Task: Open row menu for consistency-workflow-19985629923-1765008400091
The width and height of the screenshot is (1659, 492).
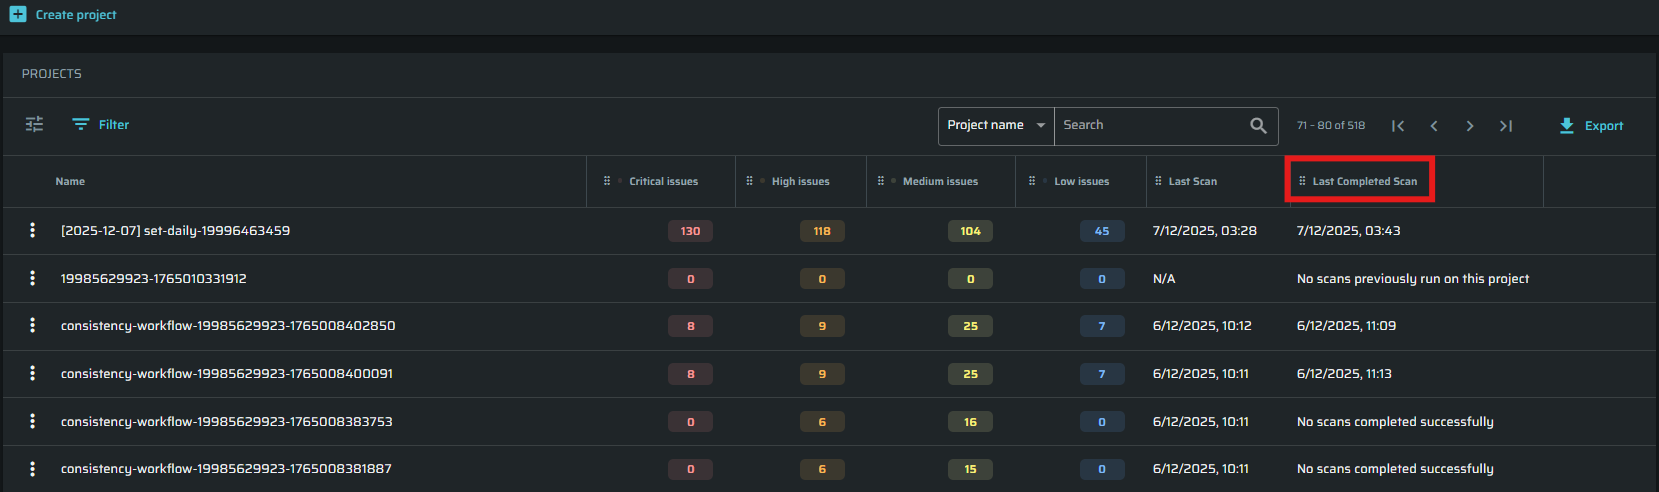Action: (x=33, y=373)
